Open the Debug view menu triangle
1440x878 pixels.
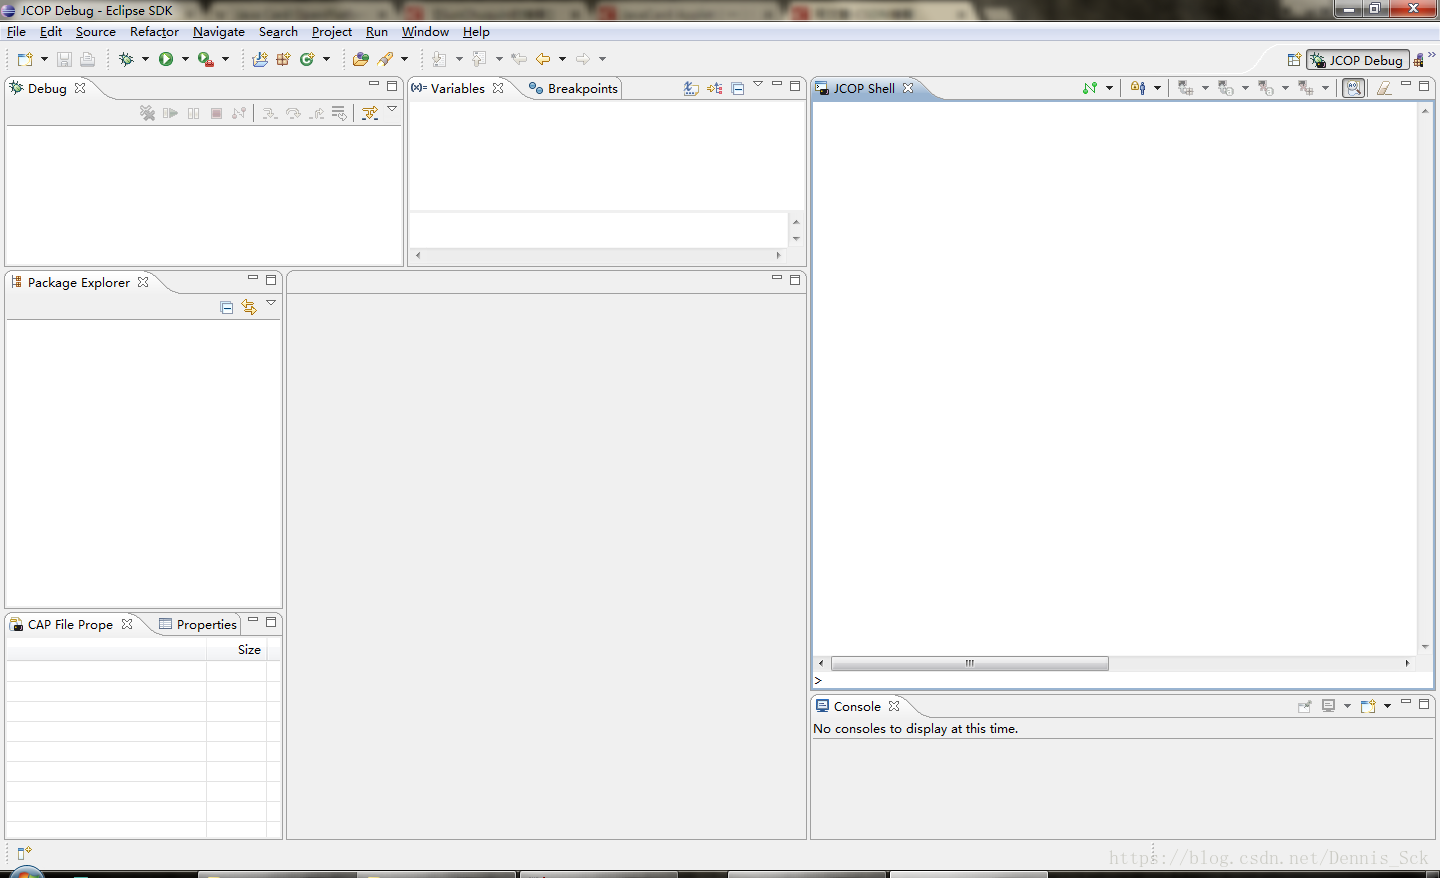click(392, 109)
